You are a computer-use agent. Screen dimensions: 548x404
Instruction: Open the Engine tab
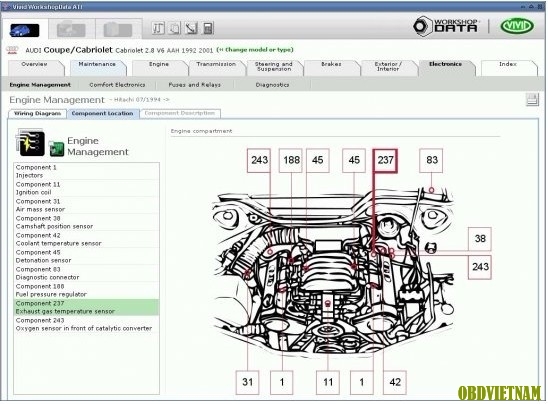[x=159, y=67]
